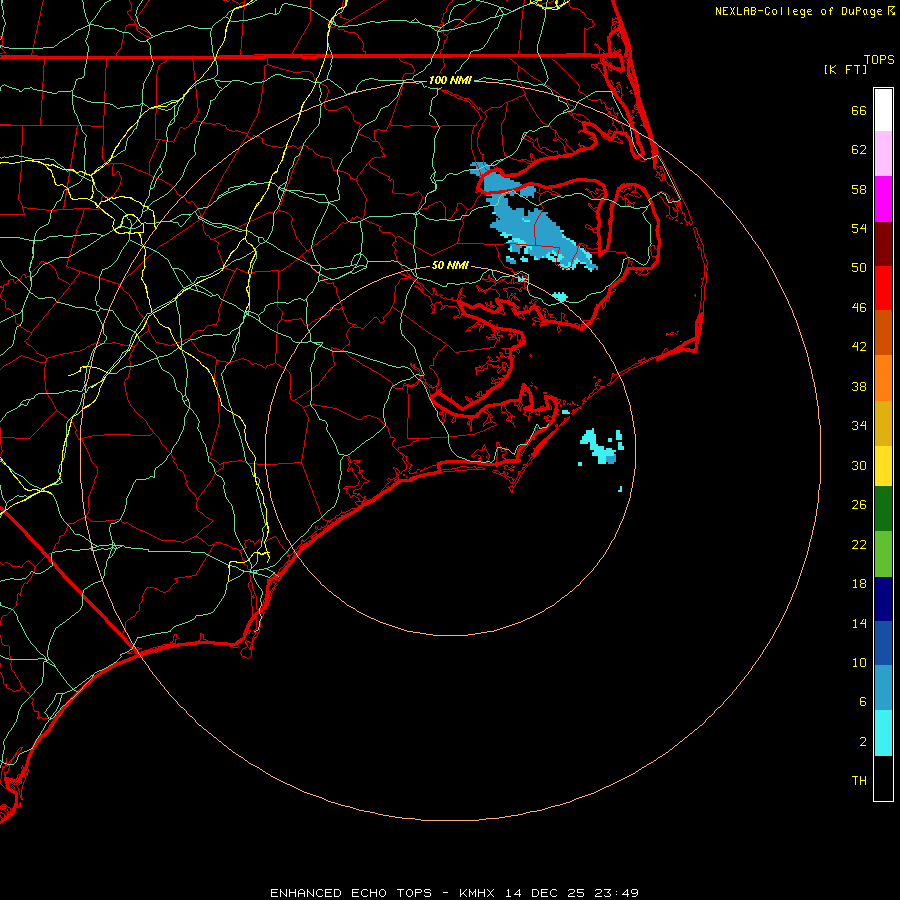Viewport: 900px width, 900px height.
Task: Click the "50" legend value
Action: pos(859,268)
